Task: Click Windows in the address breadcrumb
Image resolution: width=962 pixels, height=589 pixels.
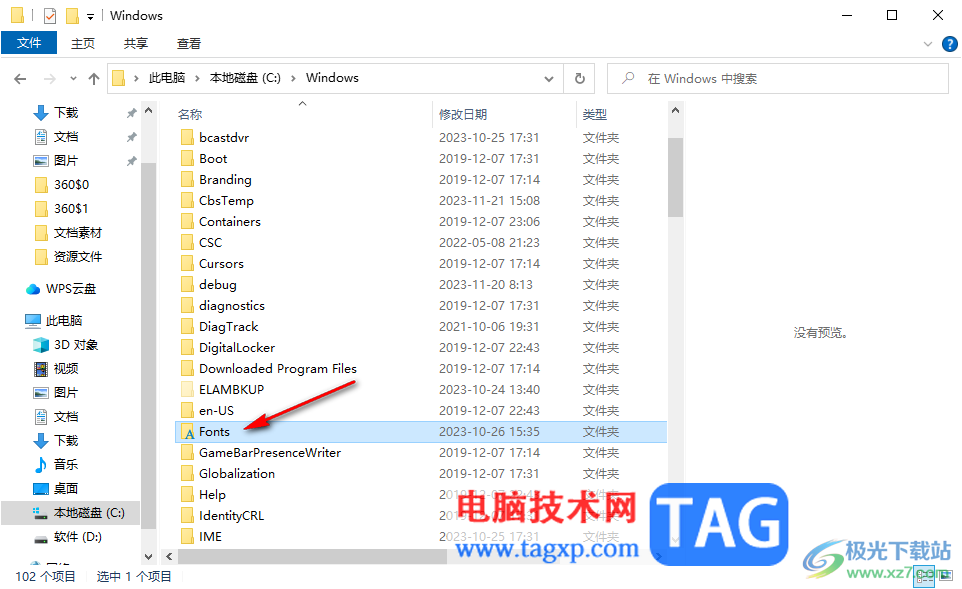Action: [332, 78]
